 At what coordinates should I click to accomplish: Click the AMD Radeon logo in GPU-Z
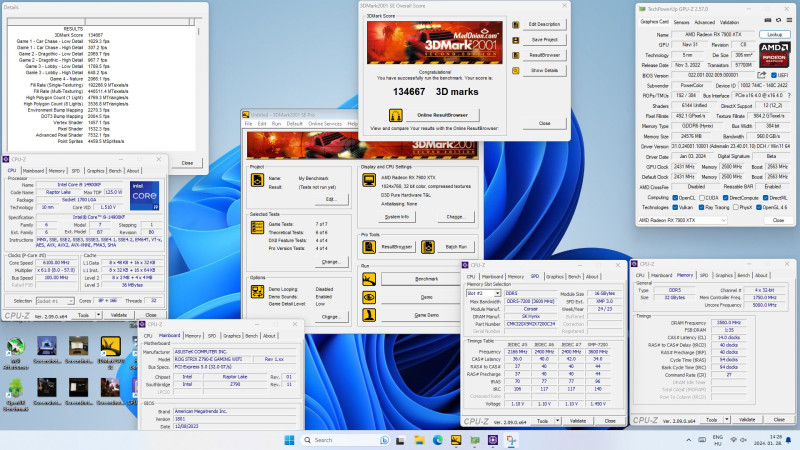pos(774,54)
